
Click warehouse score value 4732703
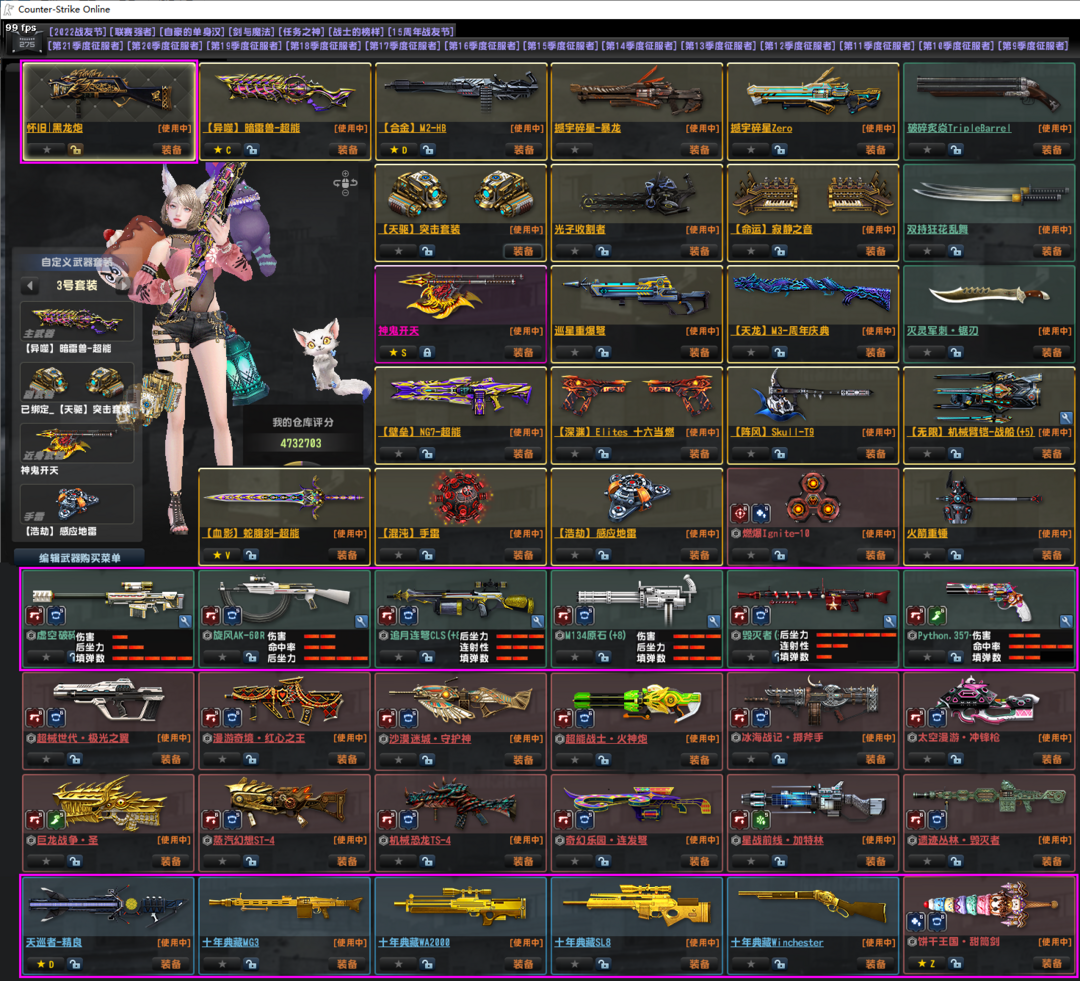point(301,443)
